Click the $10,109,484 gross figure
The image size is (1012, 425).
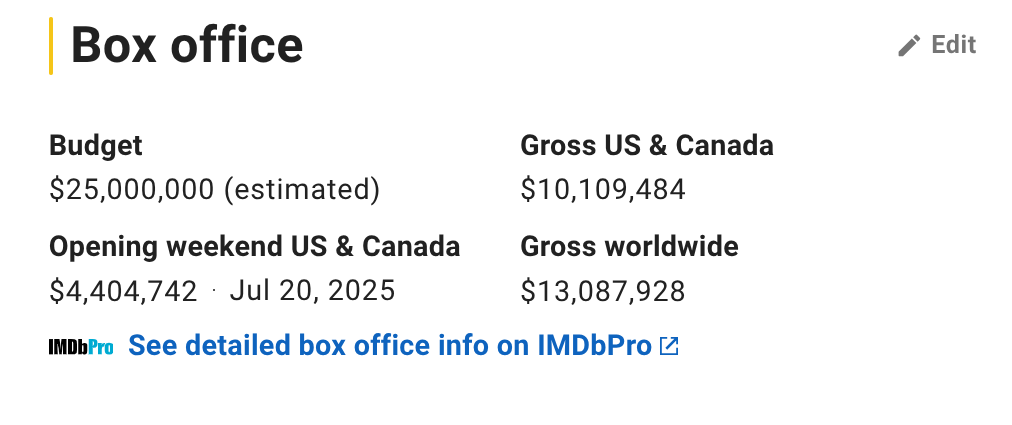coord(603,189)
